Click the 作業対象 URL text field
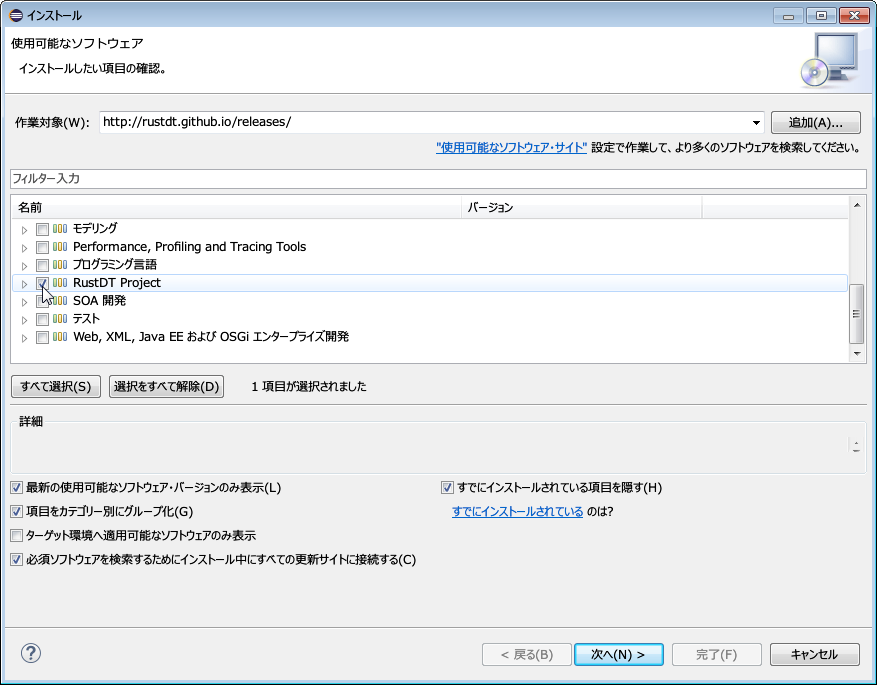 point(425,122)
